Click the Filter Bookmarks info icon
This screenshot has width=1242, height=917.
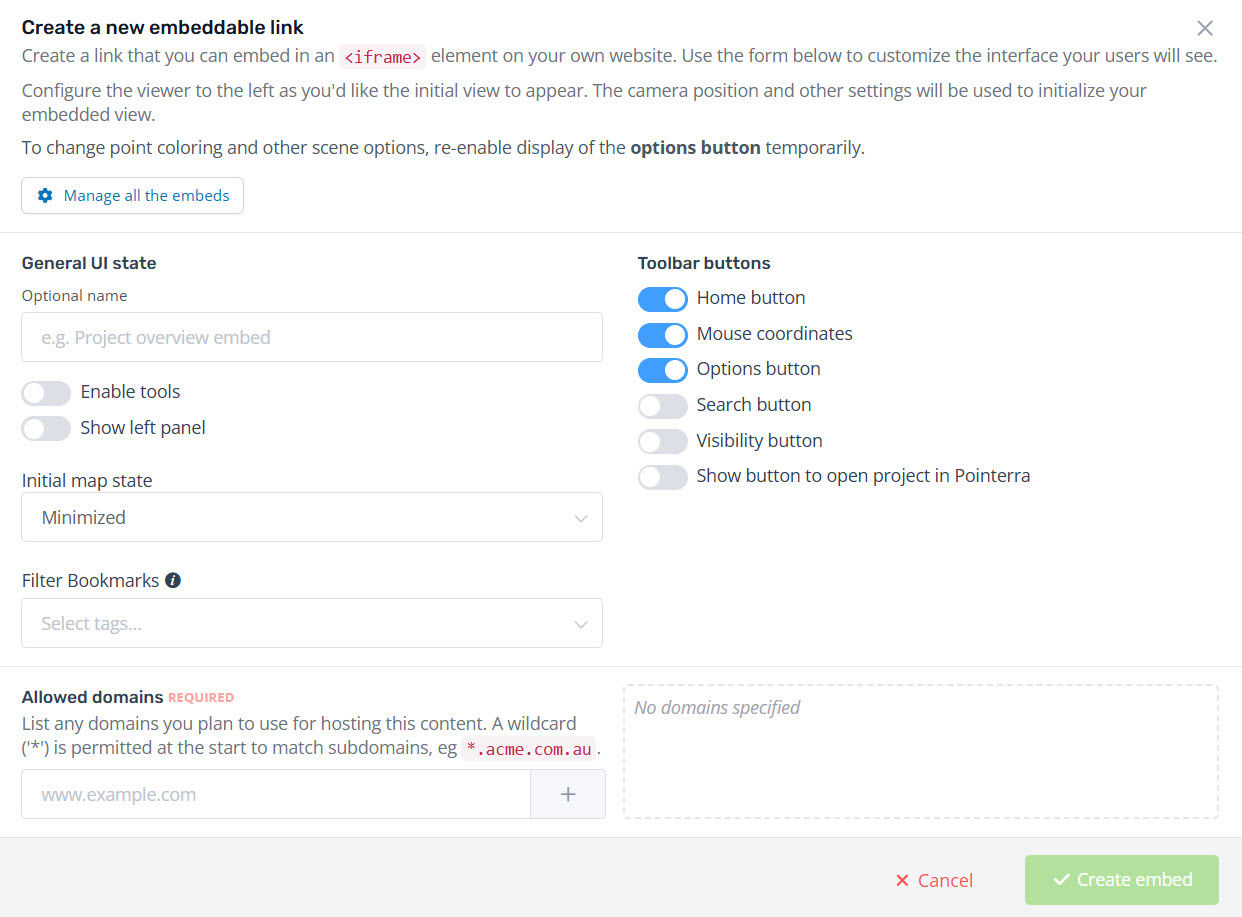[173, 580]
